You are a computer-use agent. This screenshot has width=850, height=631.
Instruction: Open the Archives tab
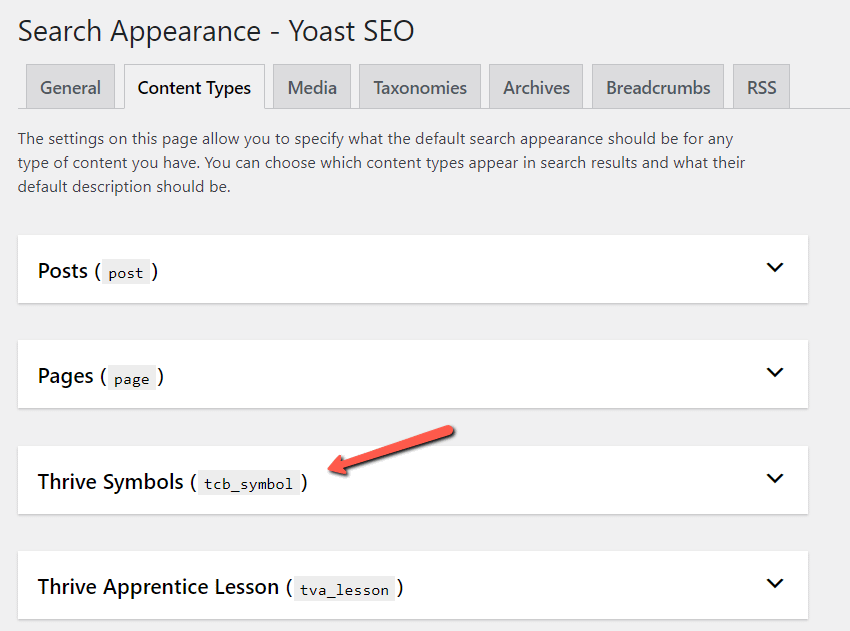536,87
